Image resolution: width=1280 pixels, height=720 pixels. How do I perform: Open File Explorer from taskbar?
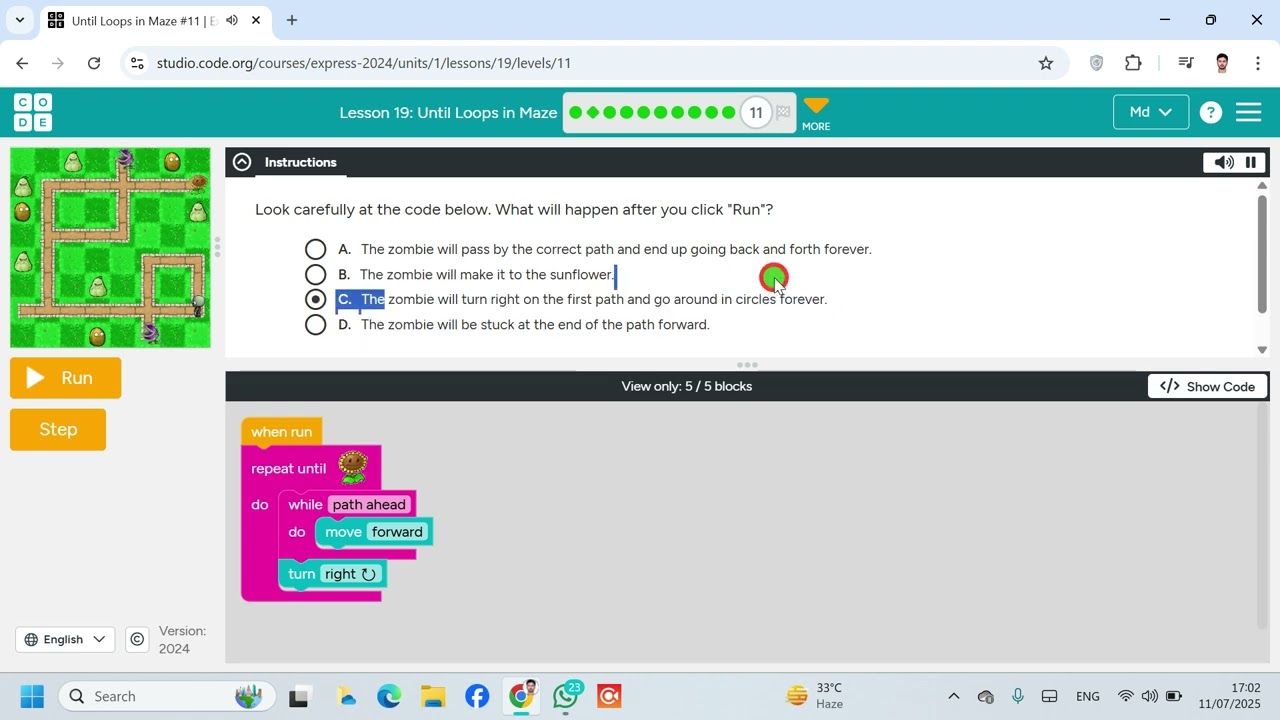[x=432, y=696]
